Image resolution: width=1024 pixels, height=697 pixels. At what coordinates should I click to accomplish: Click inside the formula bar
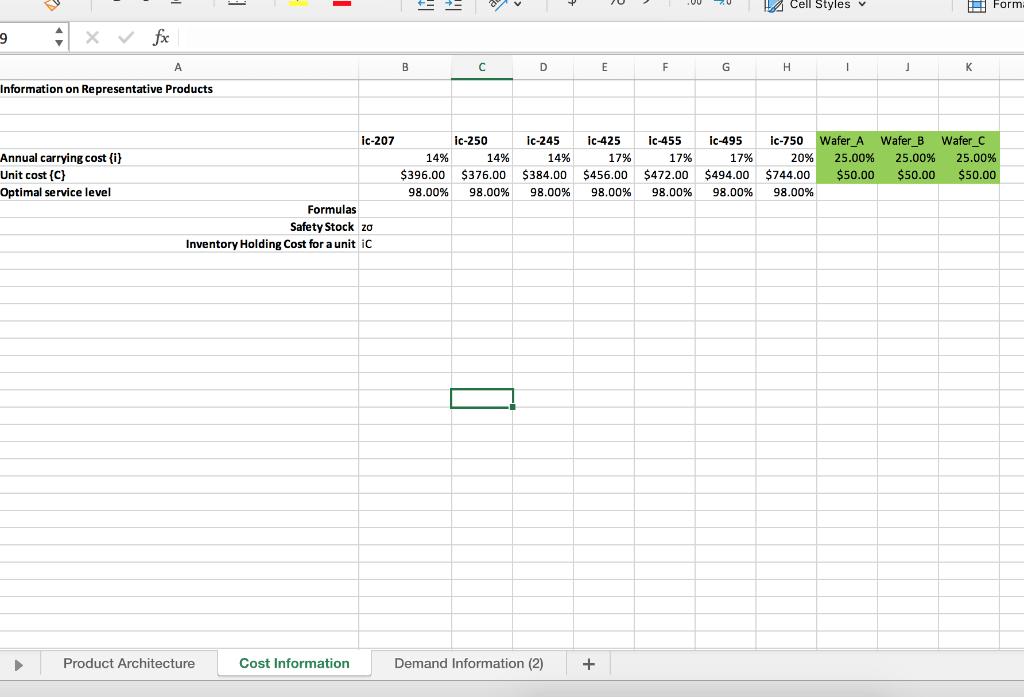400,38
